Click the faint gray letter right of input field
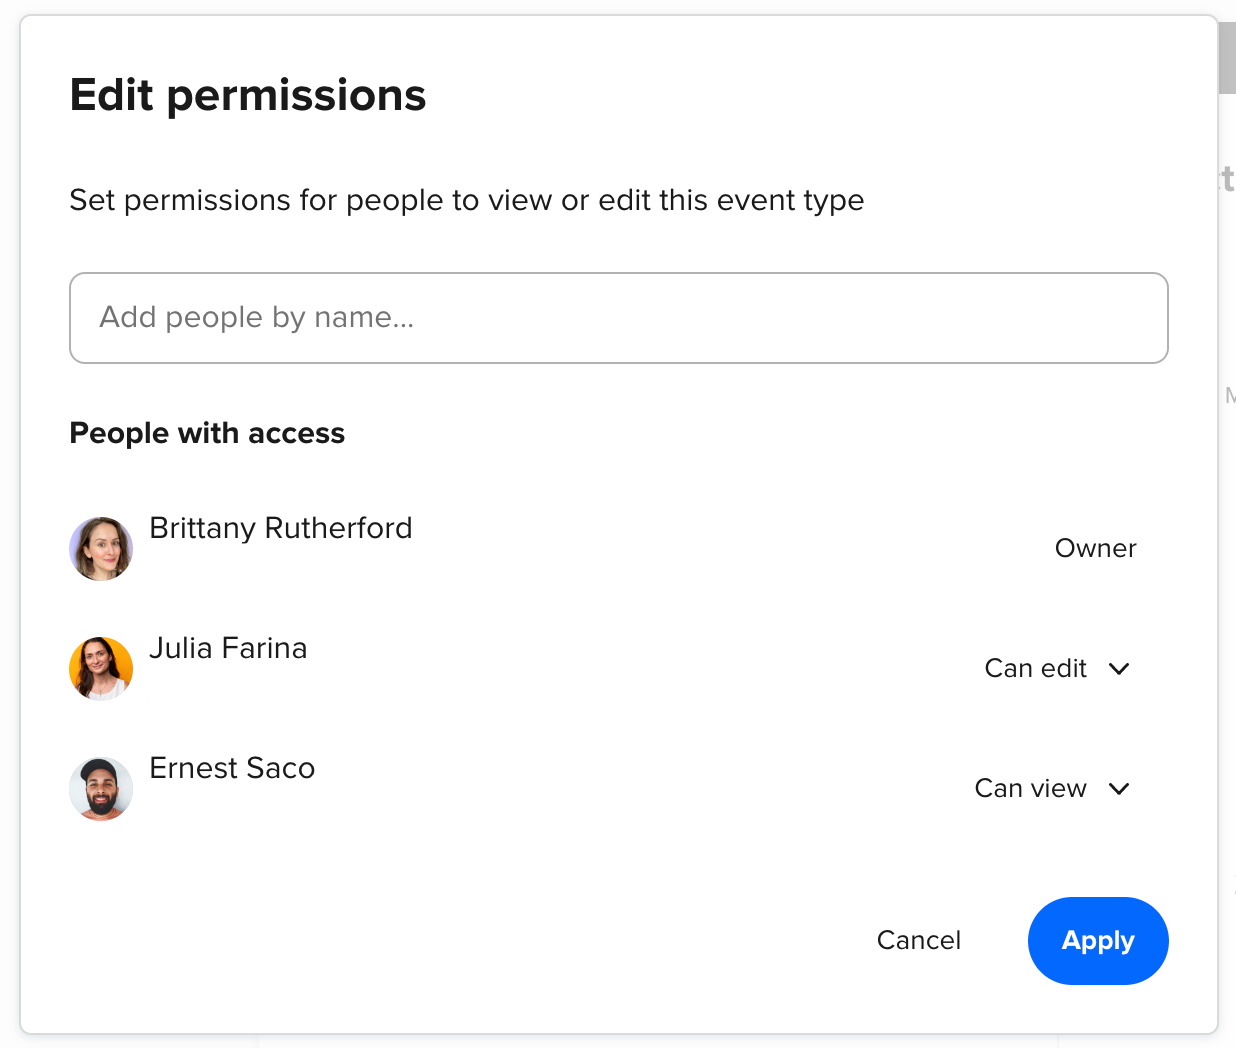The height and width of the screenshot is (1048, 1236). [1230, 396]
